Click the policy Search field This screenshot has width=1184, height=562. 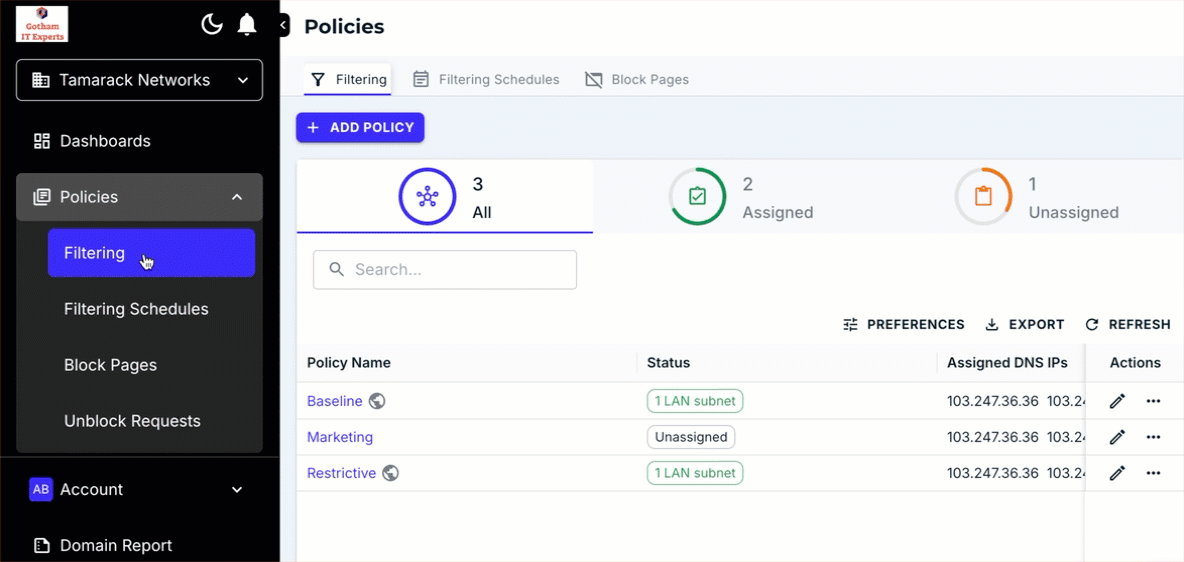pyautogui.click(x=445, y=270)
